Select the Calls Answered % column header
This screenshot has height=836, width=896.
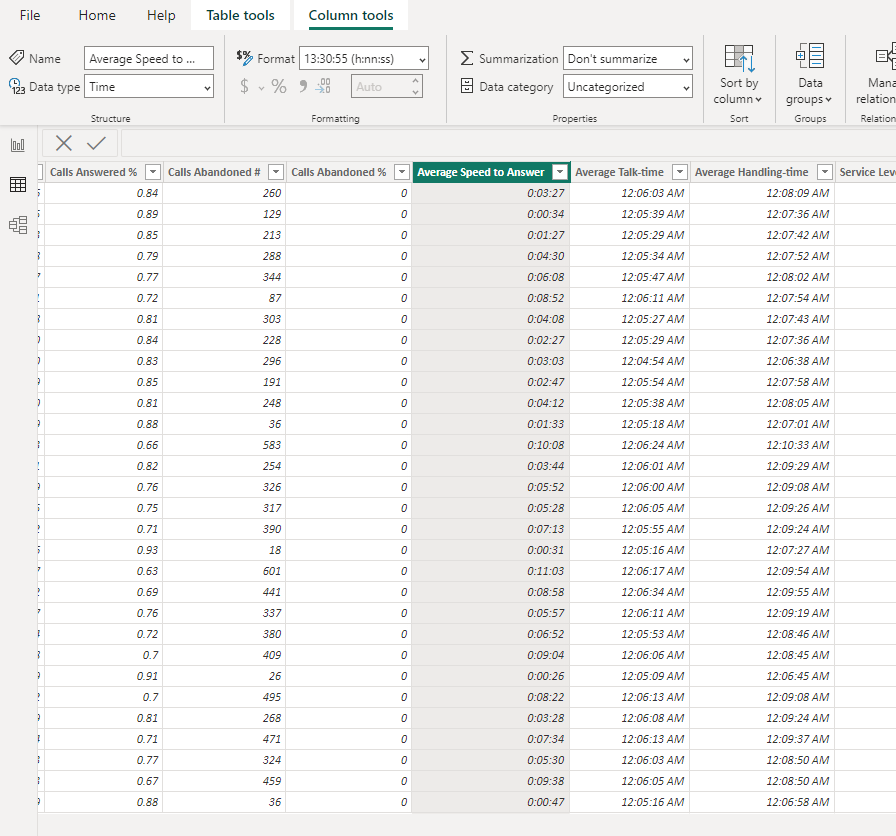[94, 172]
